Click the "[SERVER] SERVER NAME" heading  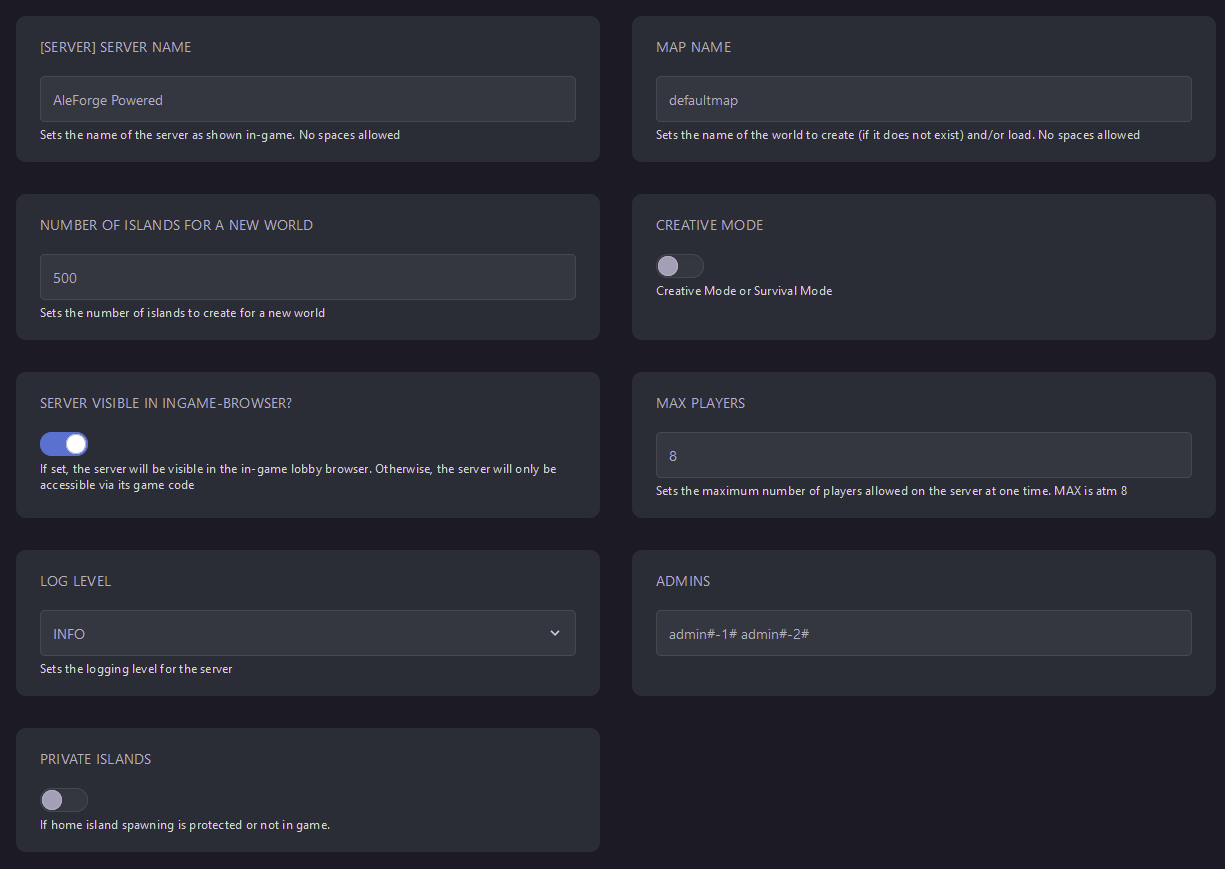(x=115, y=47)
